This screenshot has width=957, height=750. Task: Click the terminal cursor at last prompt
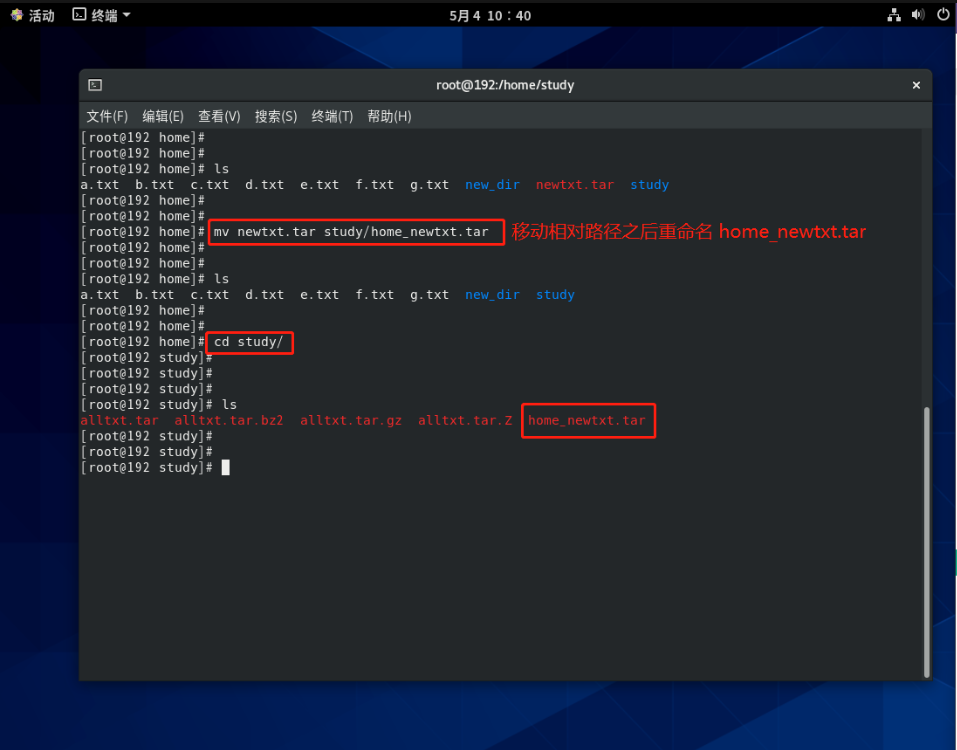(x=226, y=468)
